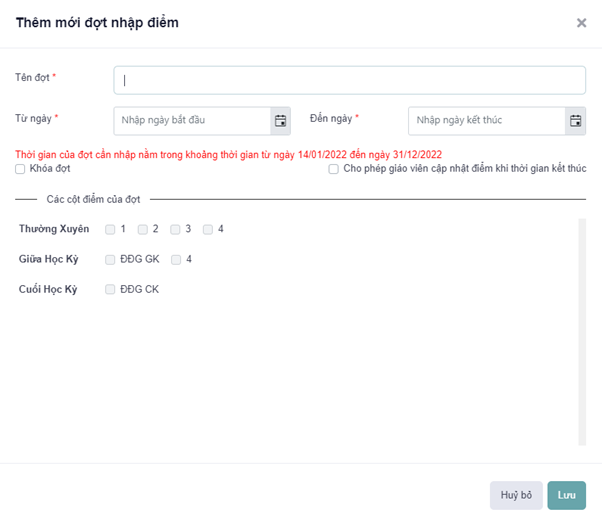The height and width of the screenshot is (525, 602).
Task: Select the ĐĐG CK checkbox
Action: point(111,290)
